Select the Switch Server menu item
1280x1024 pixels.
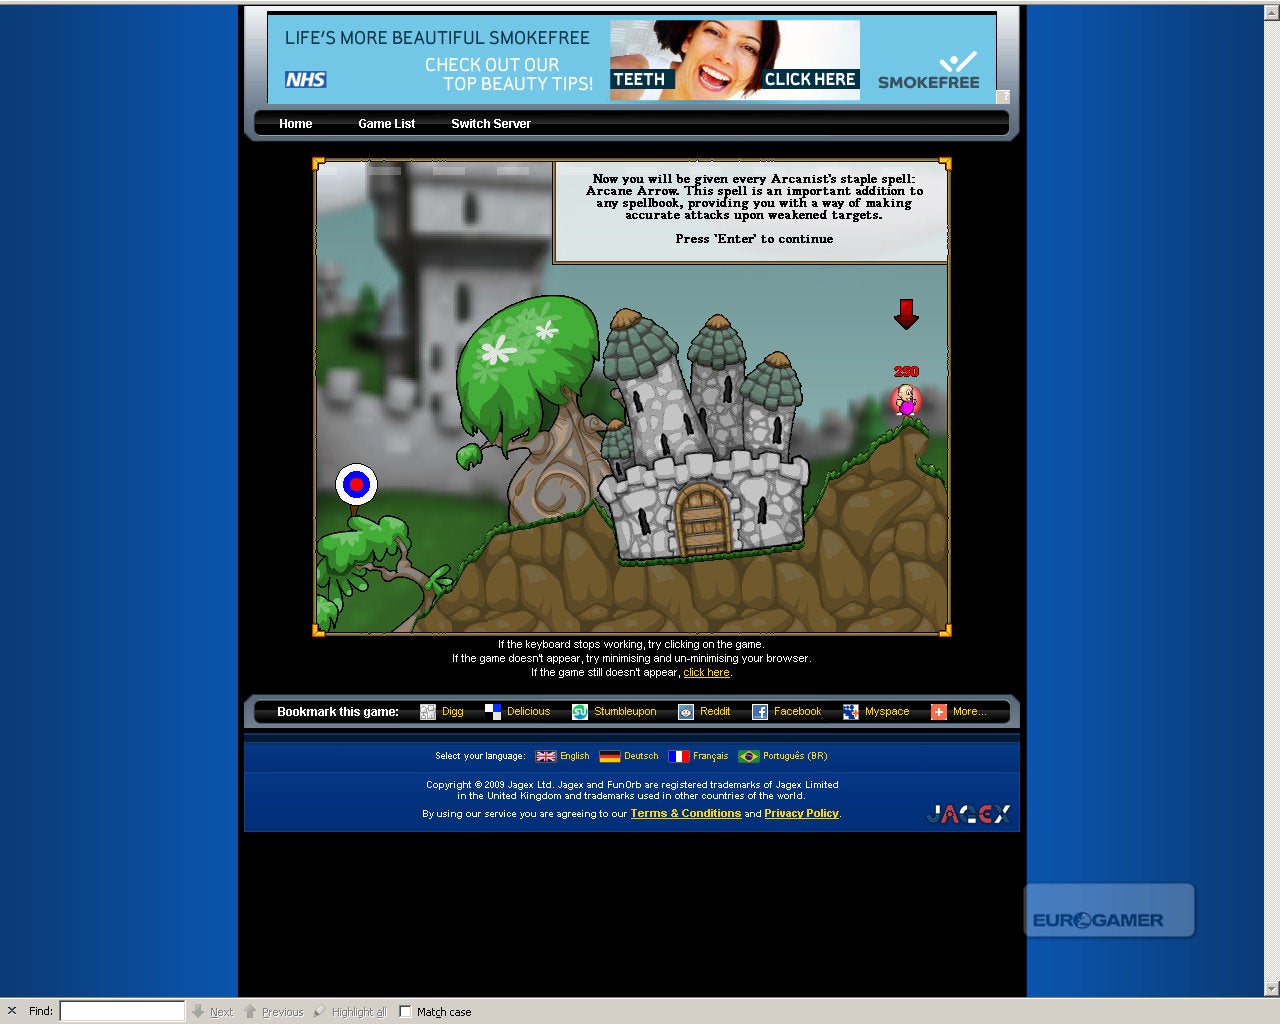(x=490, y=124)
